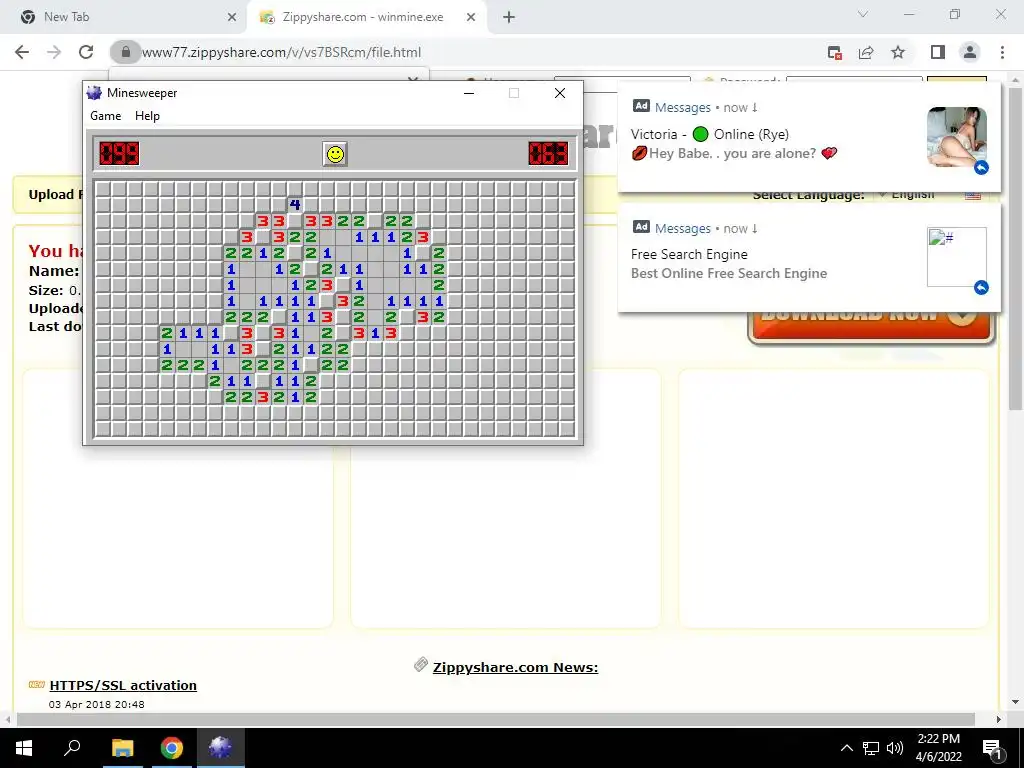Open the Chrome three-dot menu
This screenshot has height=768, width=1024.
1002,52
